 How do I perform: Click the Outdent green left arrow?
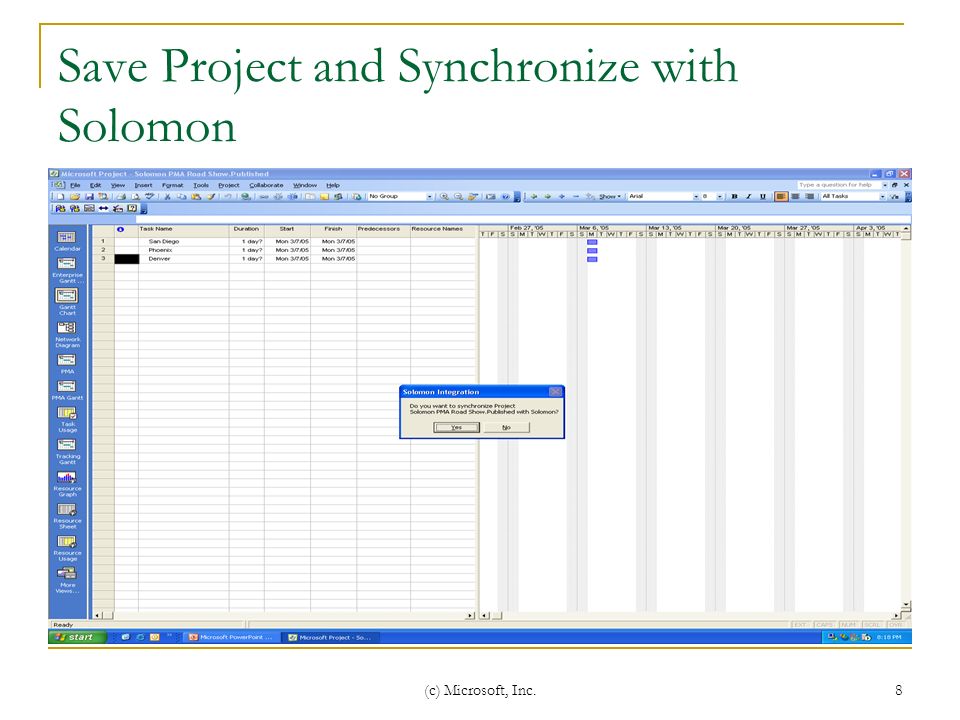[x=534, y=197]
